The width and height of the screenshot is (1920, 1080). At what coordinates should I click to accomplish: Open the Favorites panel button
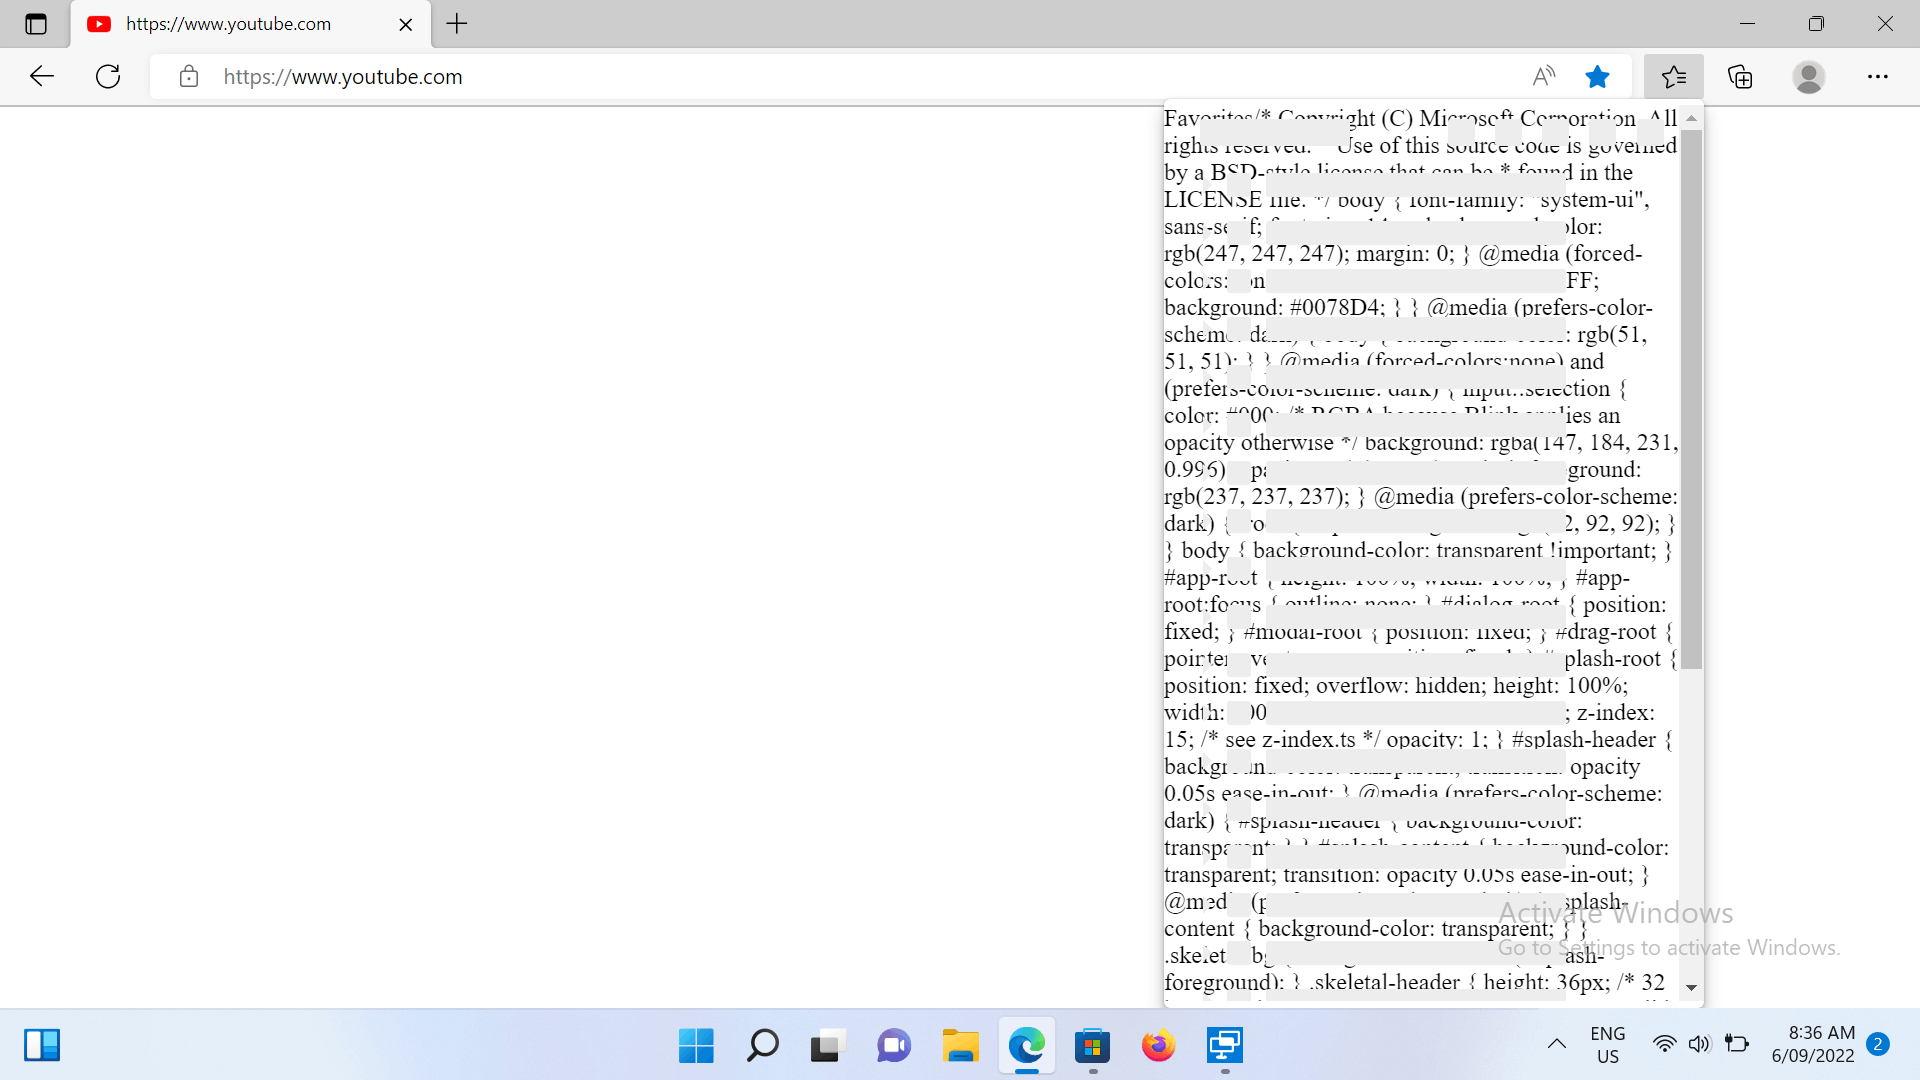(x=1673, y=76)
